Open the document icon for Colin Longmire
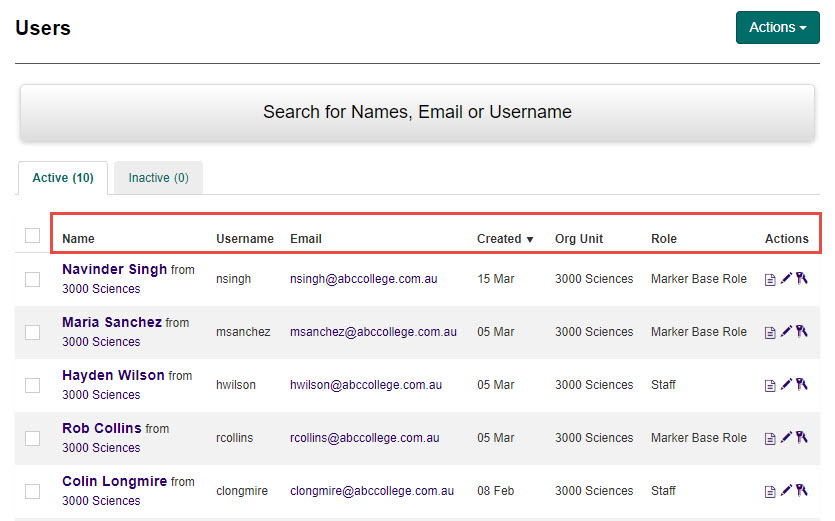 (x=770, y=492)
